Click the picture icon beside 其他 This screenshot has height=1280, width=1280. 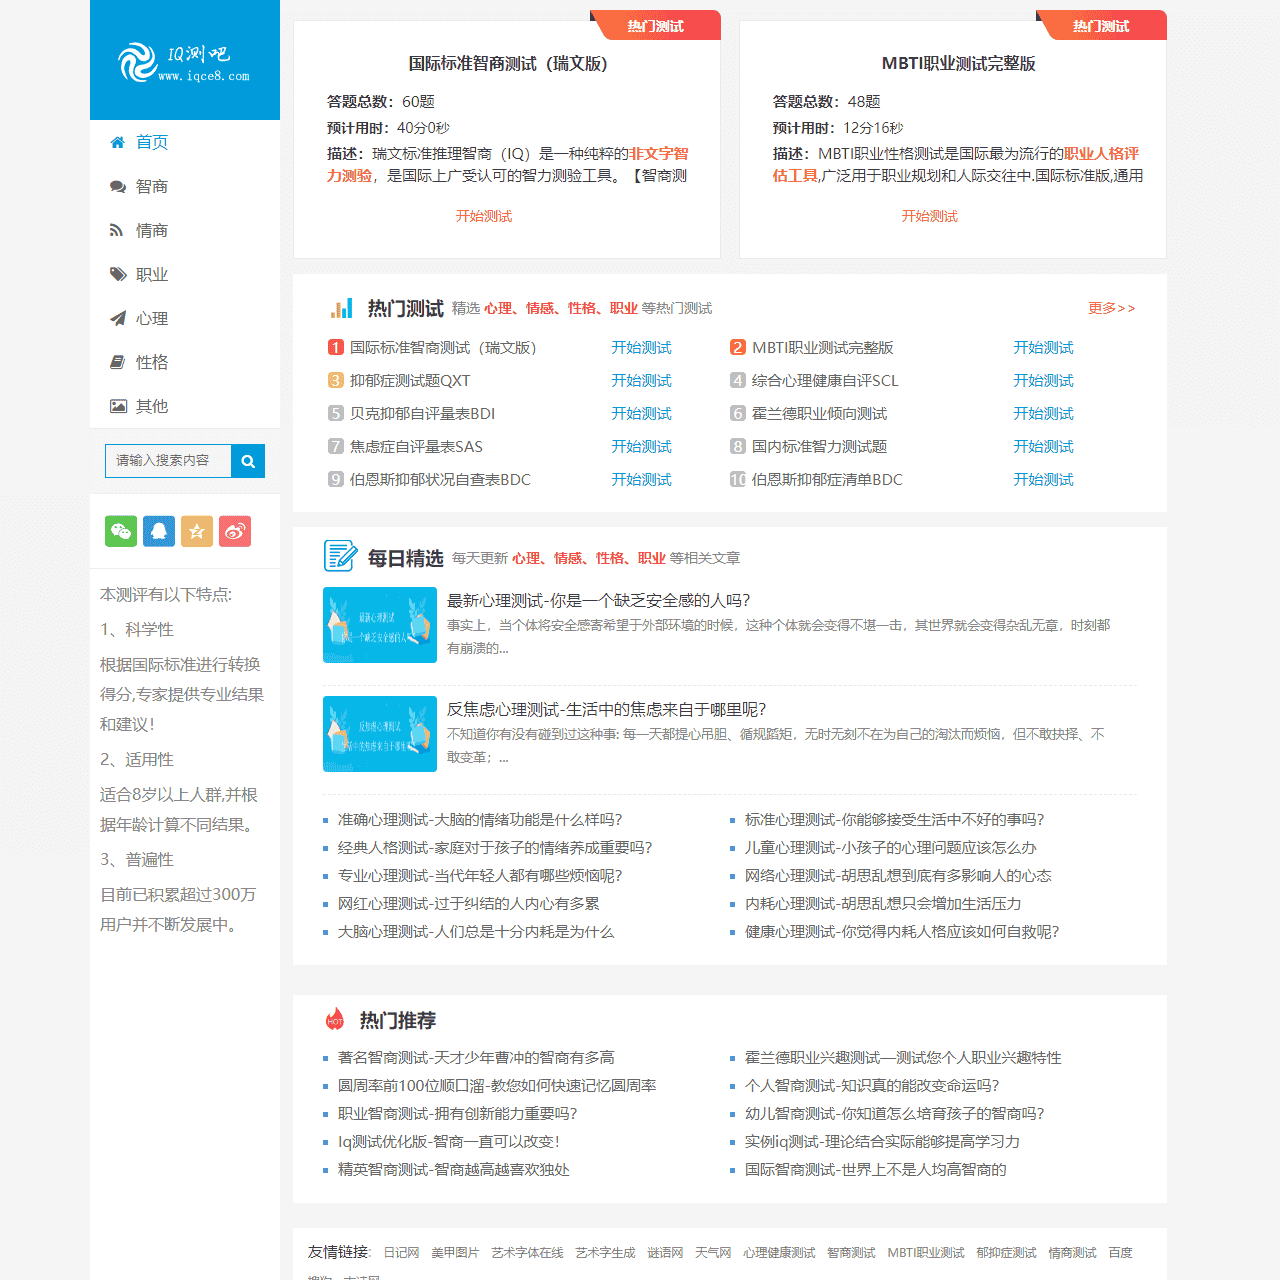point(117,406)
